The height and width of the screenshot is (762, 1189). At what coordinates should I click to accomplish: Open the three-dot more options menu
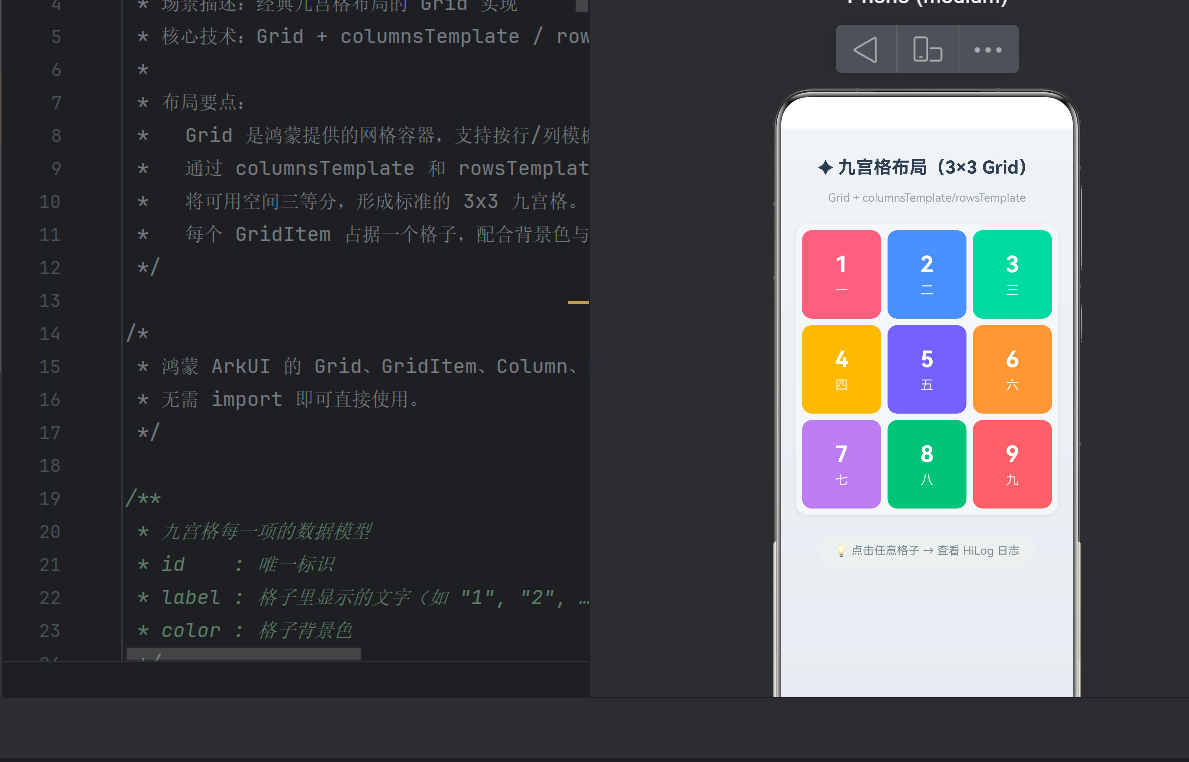988,50
